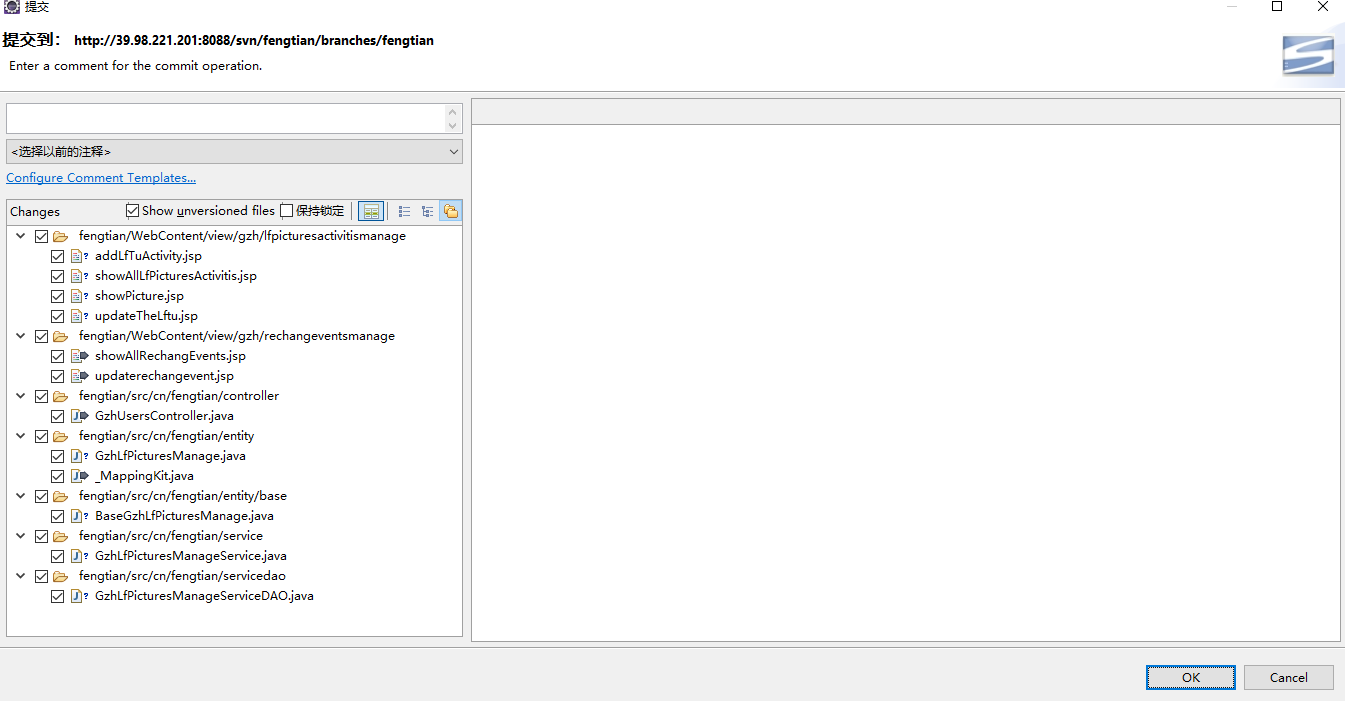The height and width of the screenshot is (701, 1345).
Task: Select GzhLfPicturesManageServiceDAO.java in the tree
Action: pyautogui.click(x=204, y=596)
